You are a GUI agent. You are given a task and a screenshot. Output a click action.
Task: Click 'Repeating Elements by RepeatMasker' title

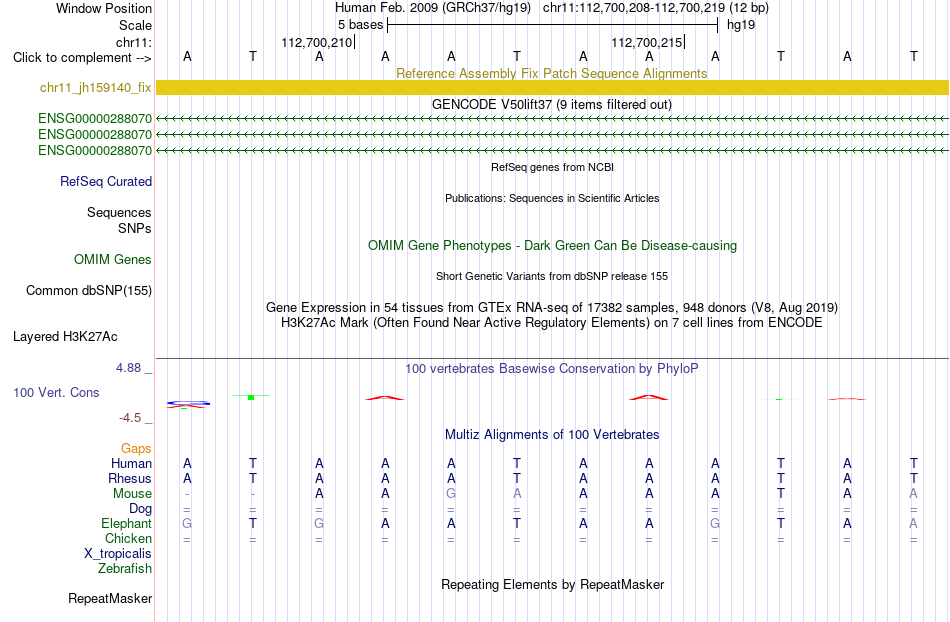coord(552,584)
